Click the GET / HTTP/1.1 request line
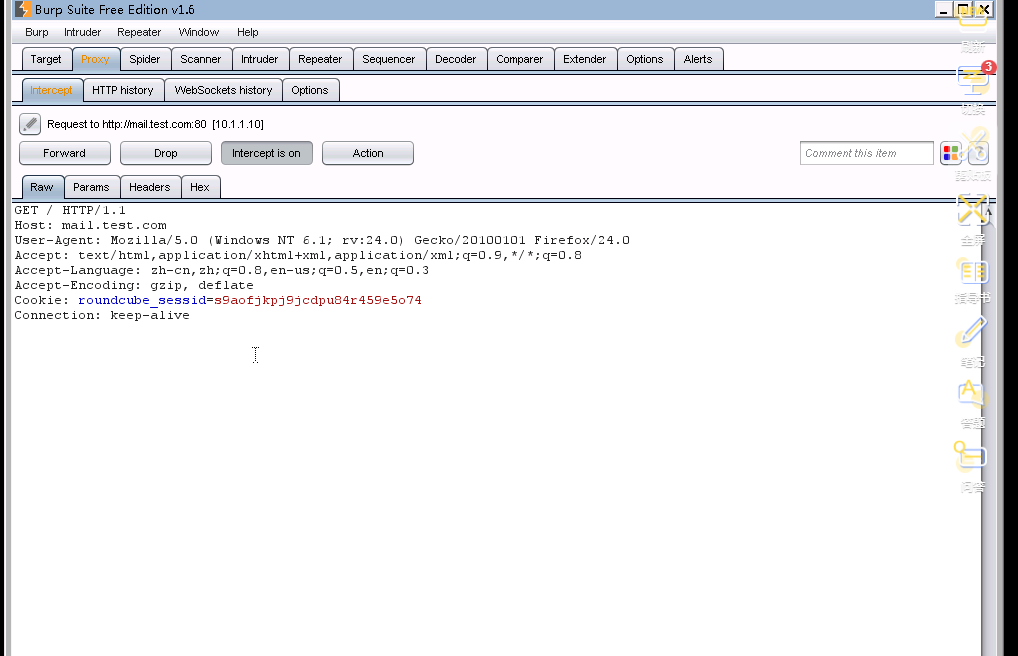This screenshot has height=656, width=1018. coord(70,210)
